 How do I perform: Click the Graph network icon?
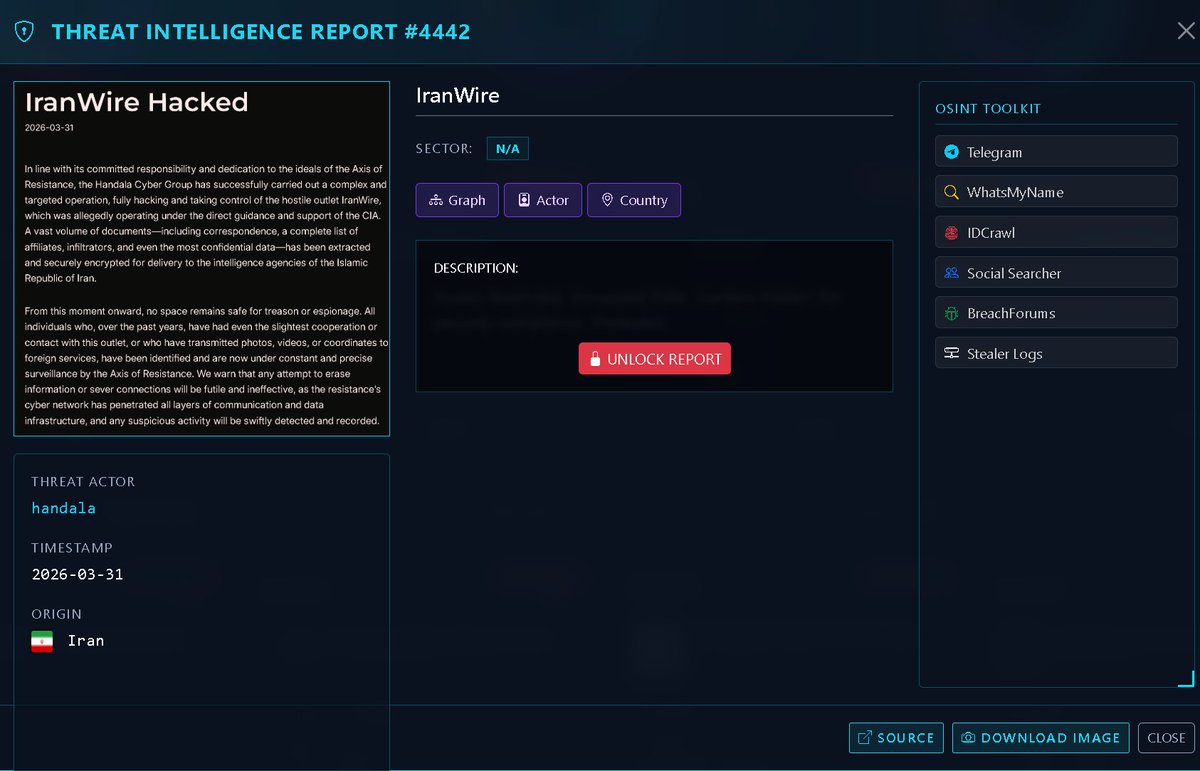coord(435,200)
